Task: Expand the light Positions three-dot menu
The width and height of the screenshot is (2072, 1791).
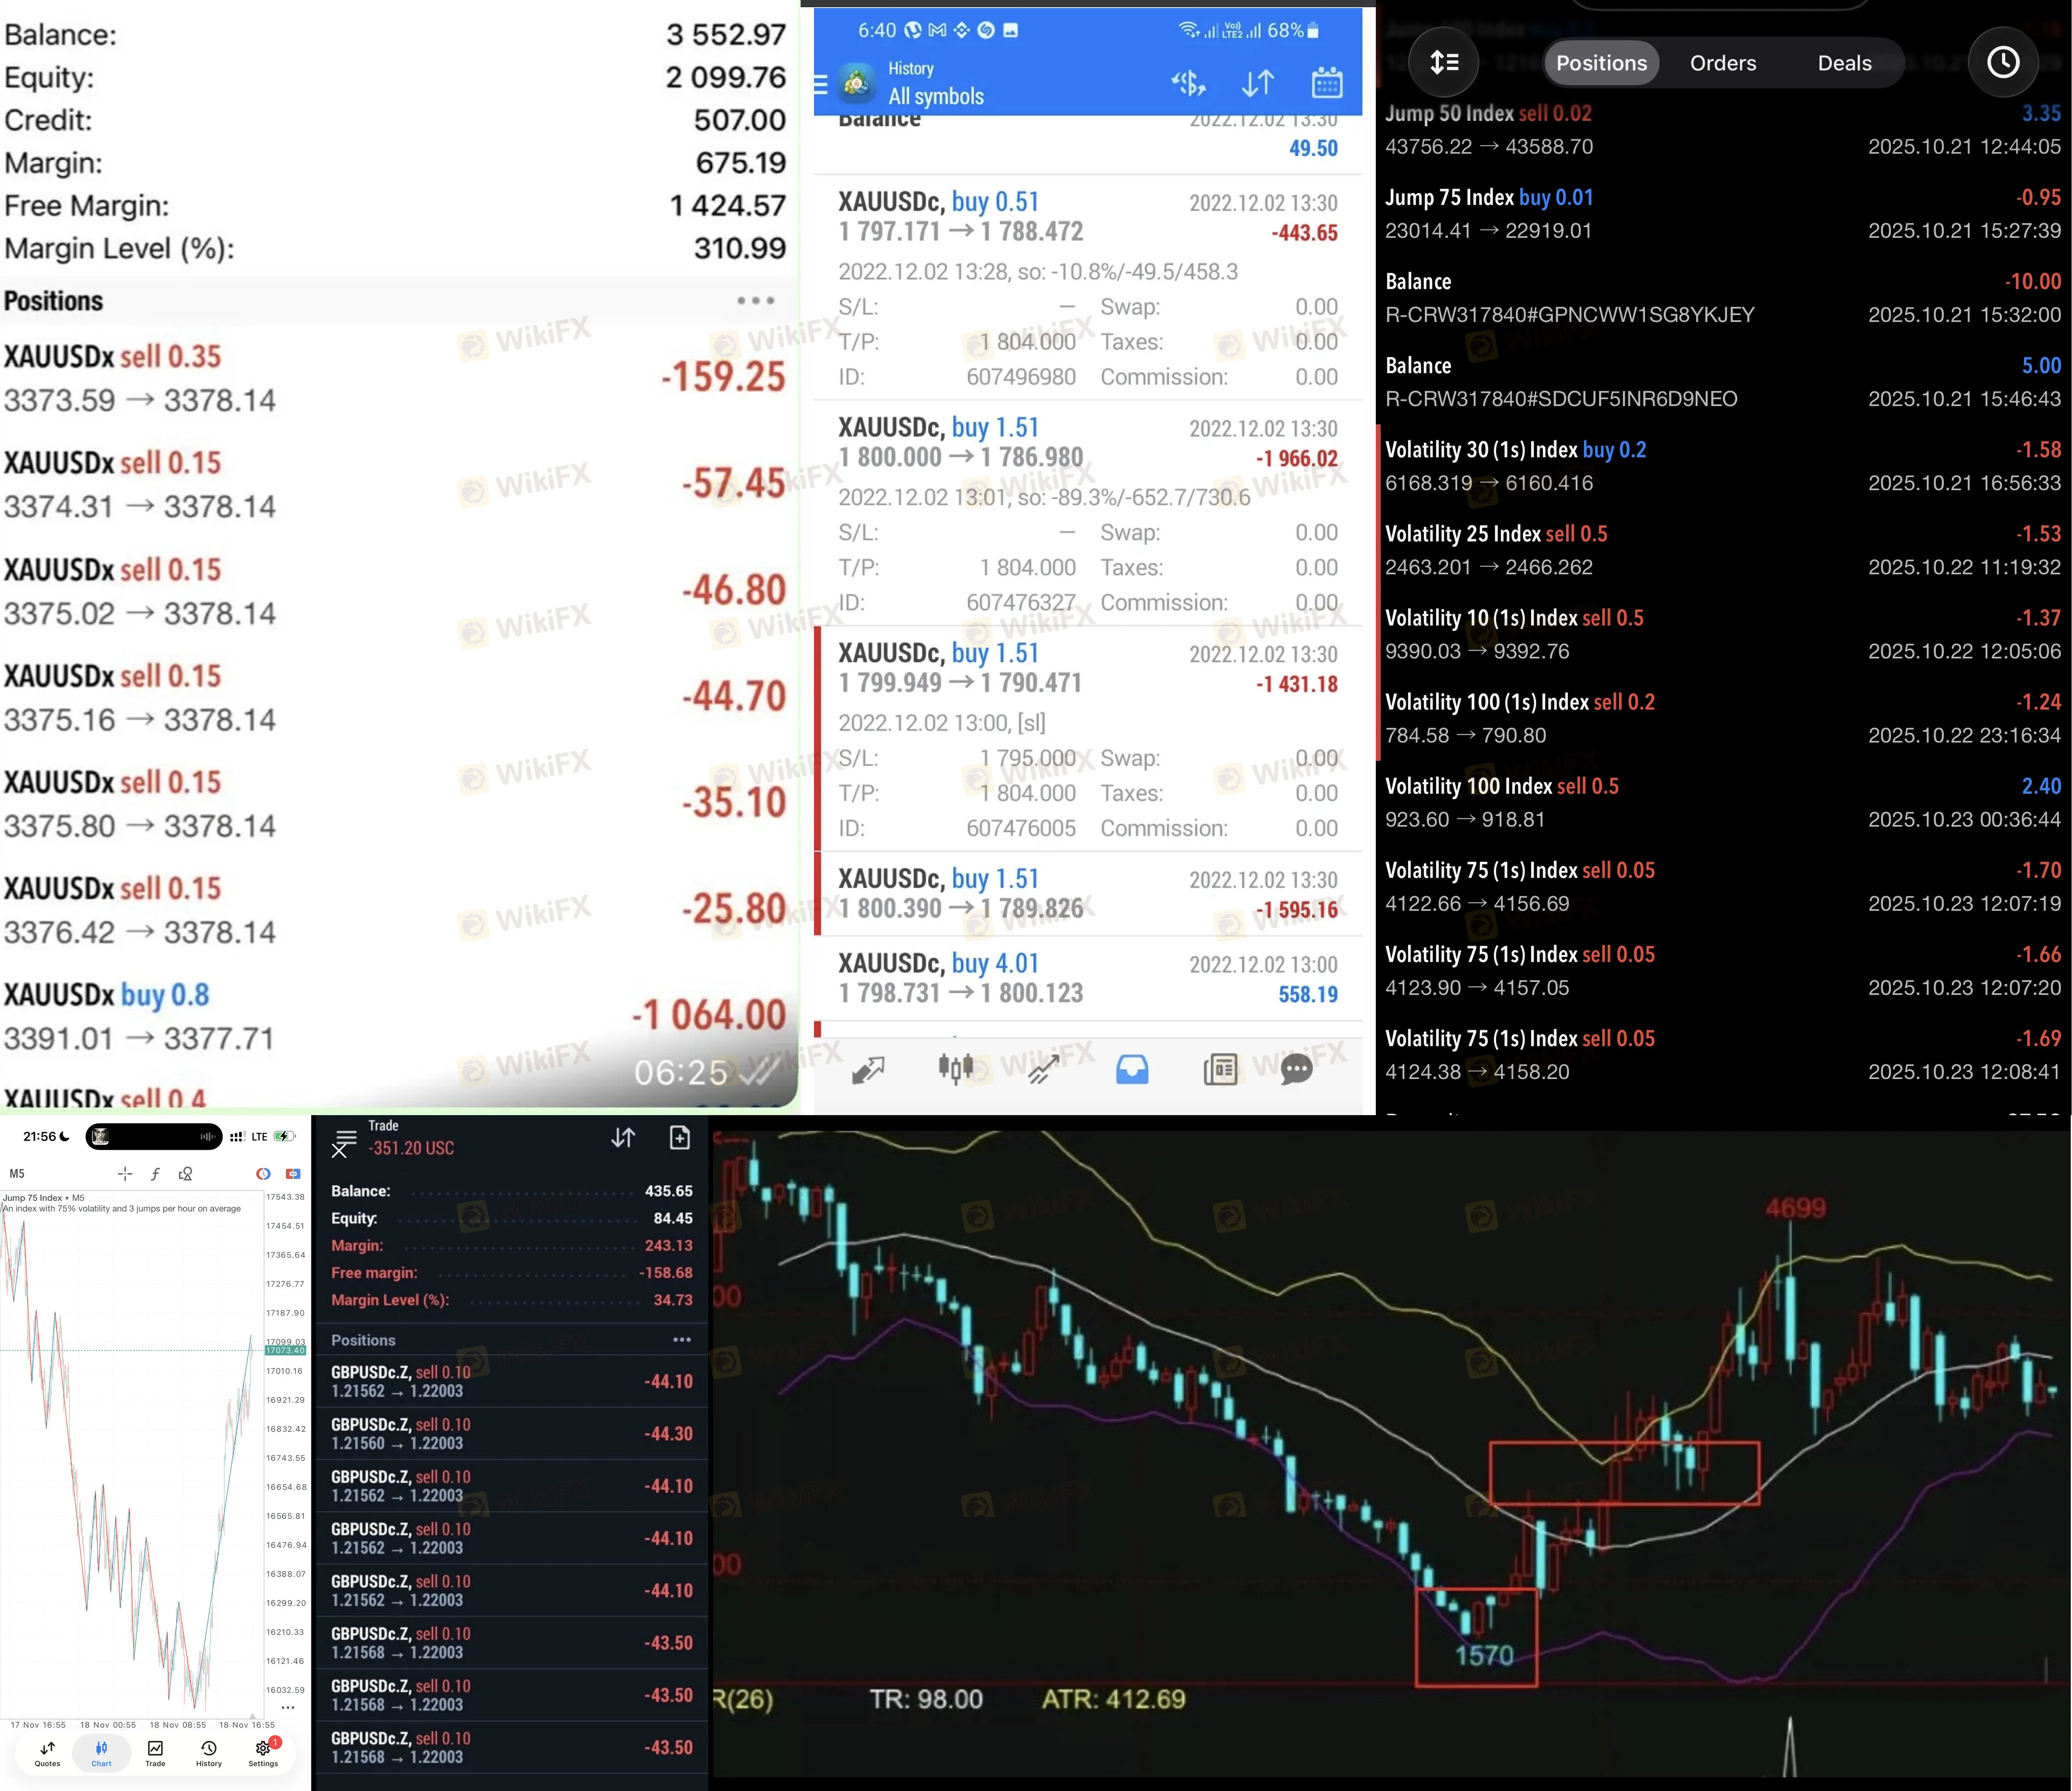Action: tap(755, 301)
